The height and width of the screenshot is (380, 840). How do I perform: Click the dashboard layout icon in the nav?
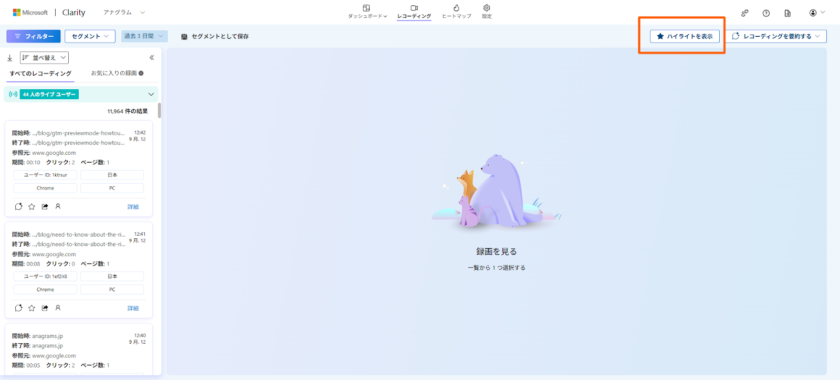click(366, 8)
